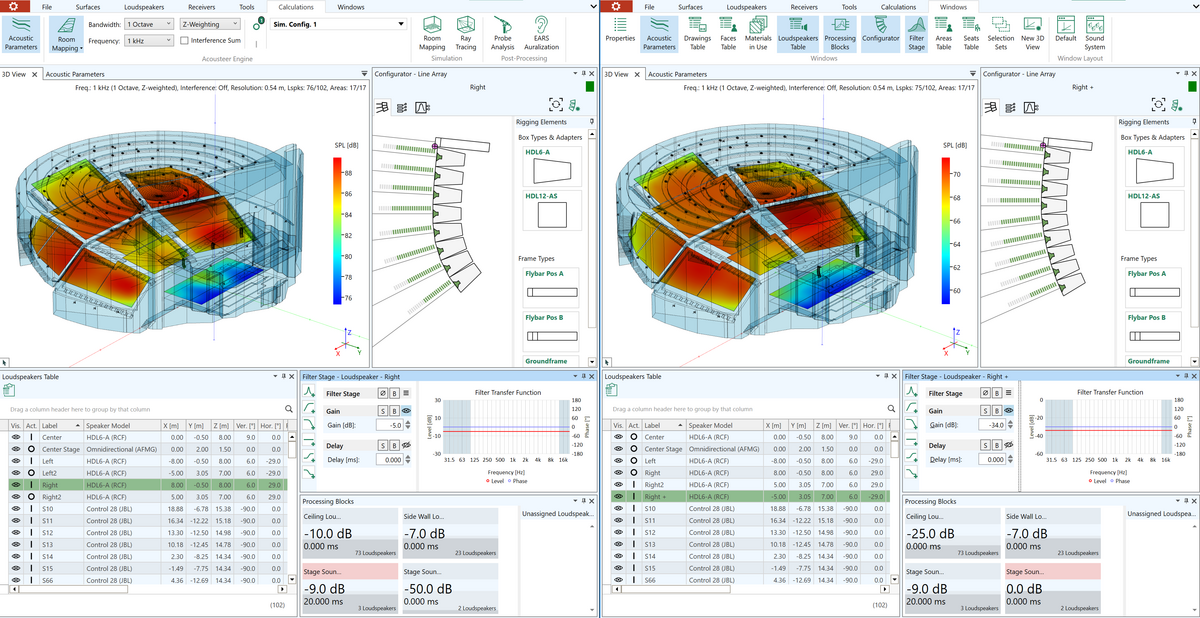Toggle active state of Right2, left table
This screenshot has width=1200, height=618.
click(31, 496)
